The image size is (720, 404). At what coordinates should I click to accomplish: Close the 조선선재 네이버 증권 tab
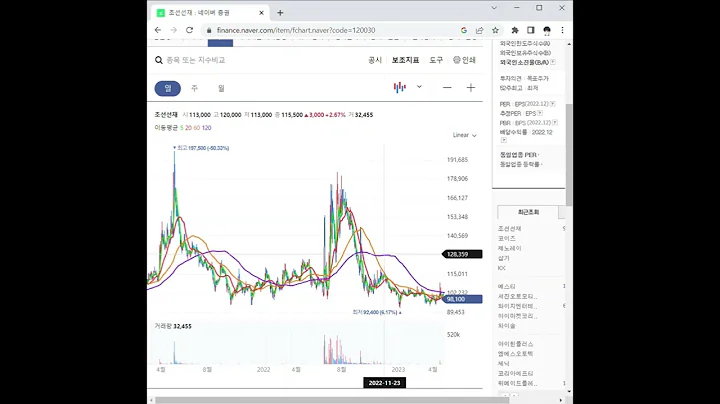[261, 13]
